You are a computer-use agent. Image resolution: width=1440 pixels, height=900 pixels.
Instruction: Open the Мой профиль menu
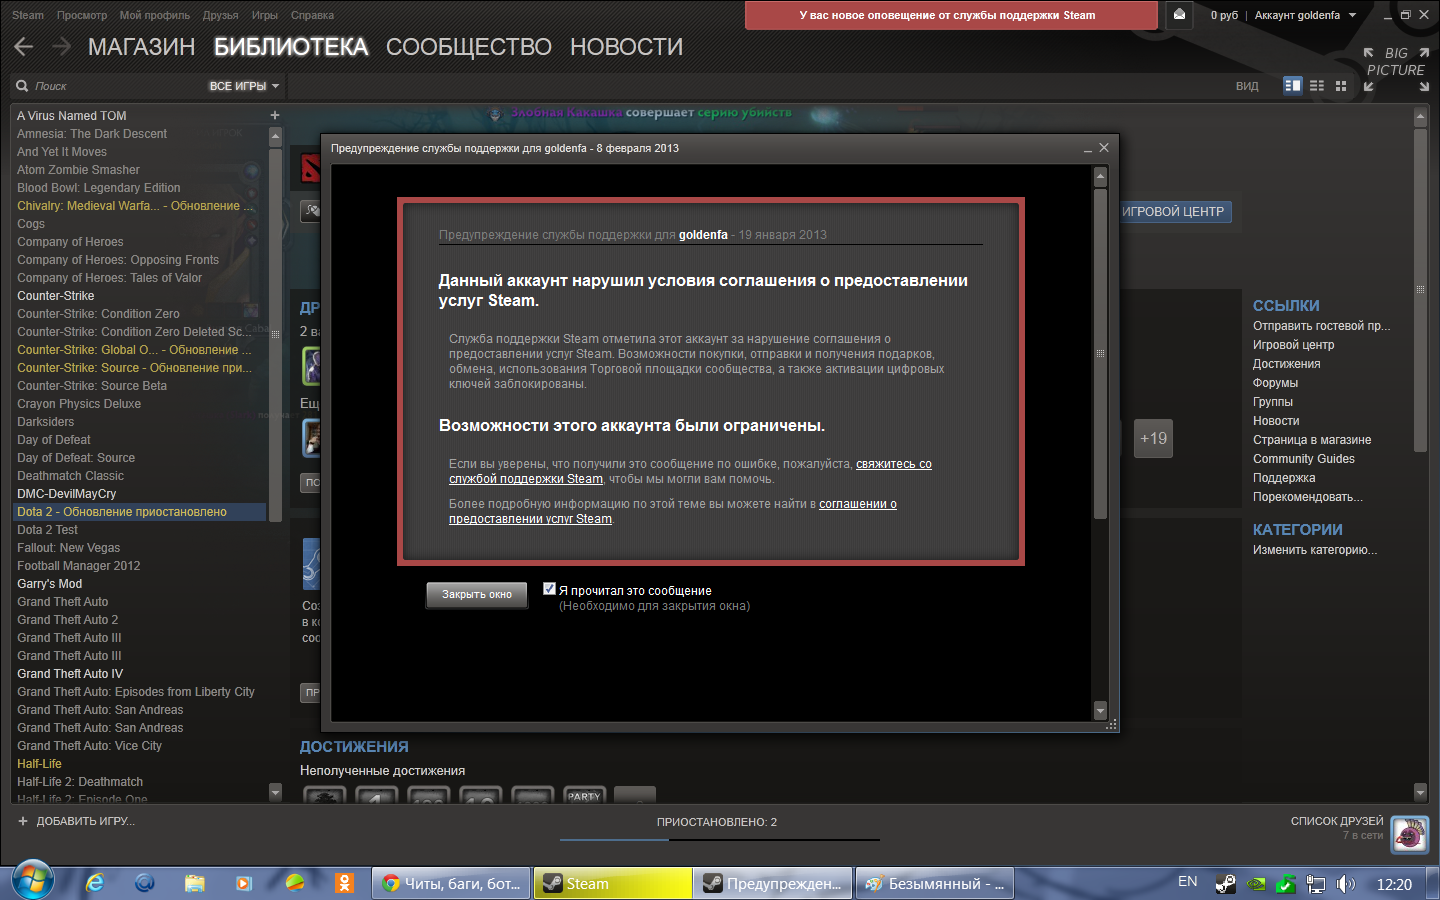click(155, 15)
